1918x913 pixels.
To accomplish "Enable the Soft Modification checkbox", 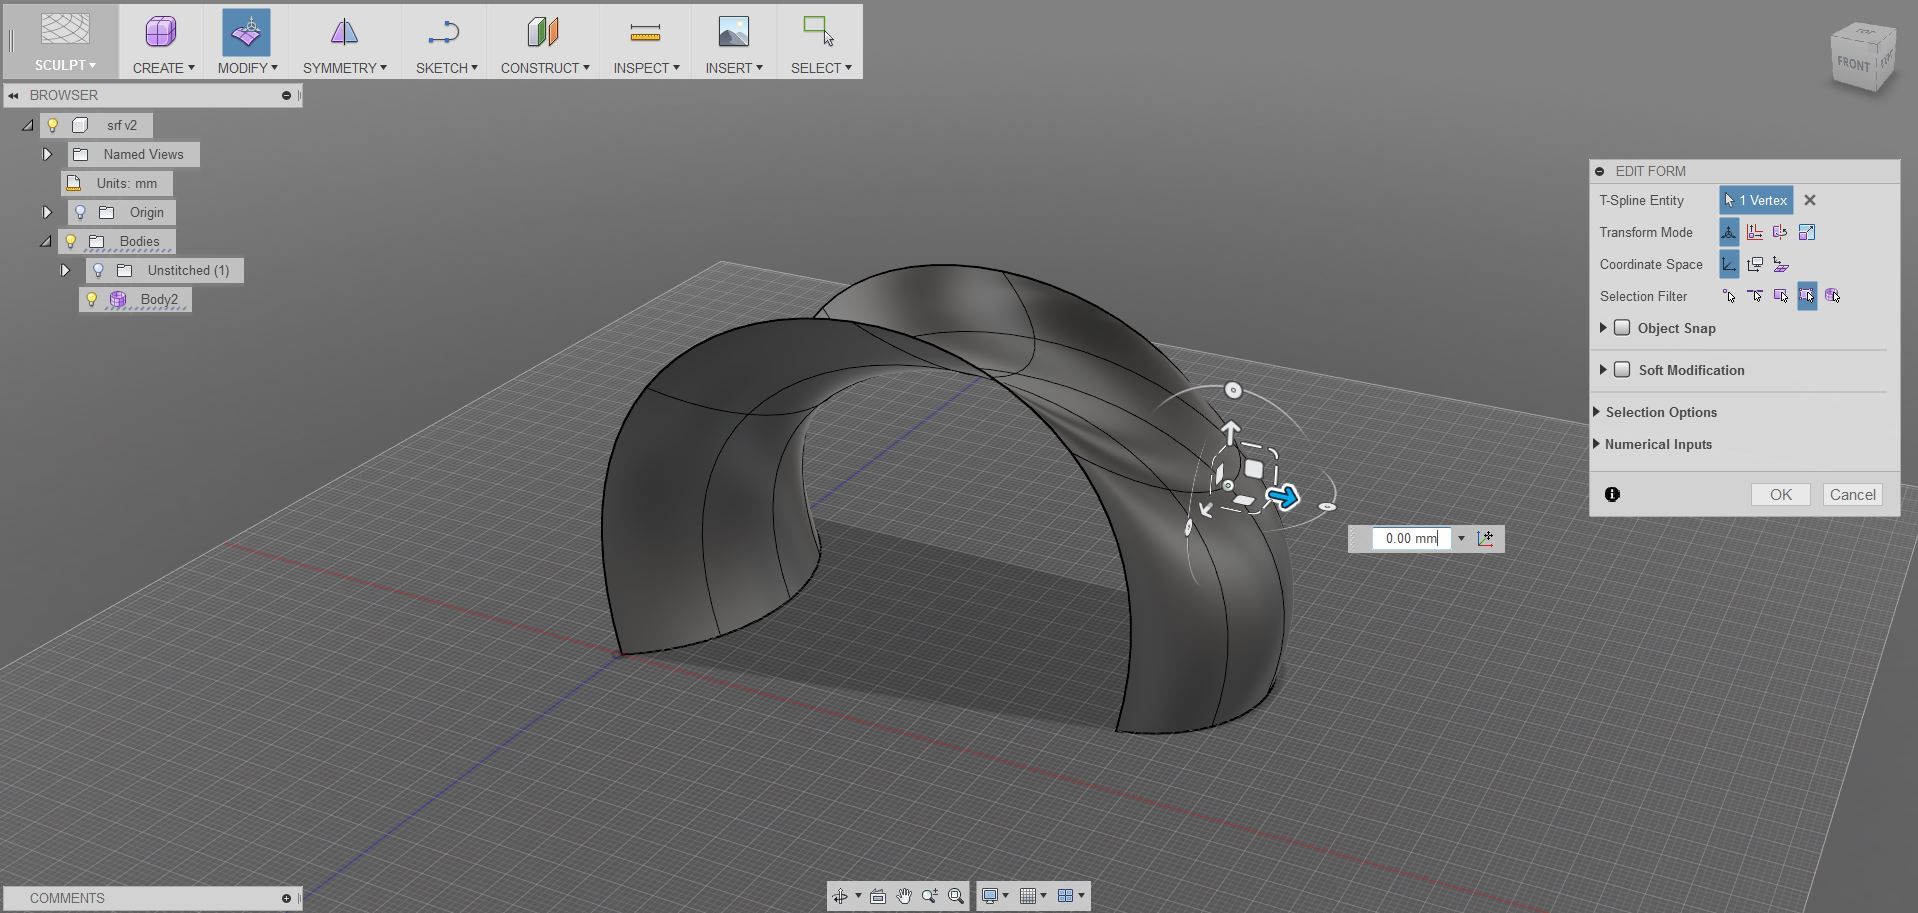I will [x=1623, y=369].
